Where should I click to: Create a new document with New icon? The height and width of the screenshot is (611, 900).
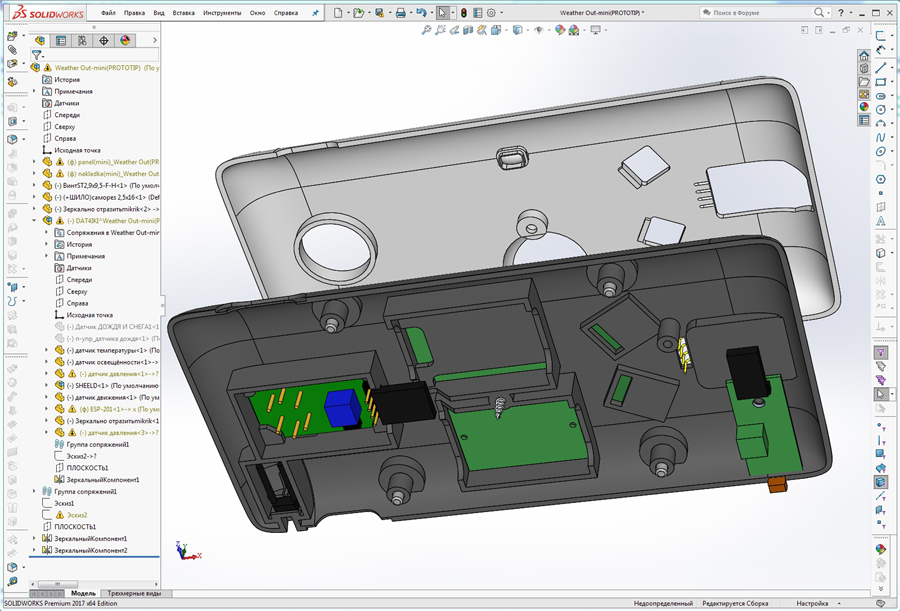[x=339, y=13]
